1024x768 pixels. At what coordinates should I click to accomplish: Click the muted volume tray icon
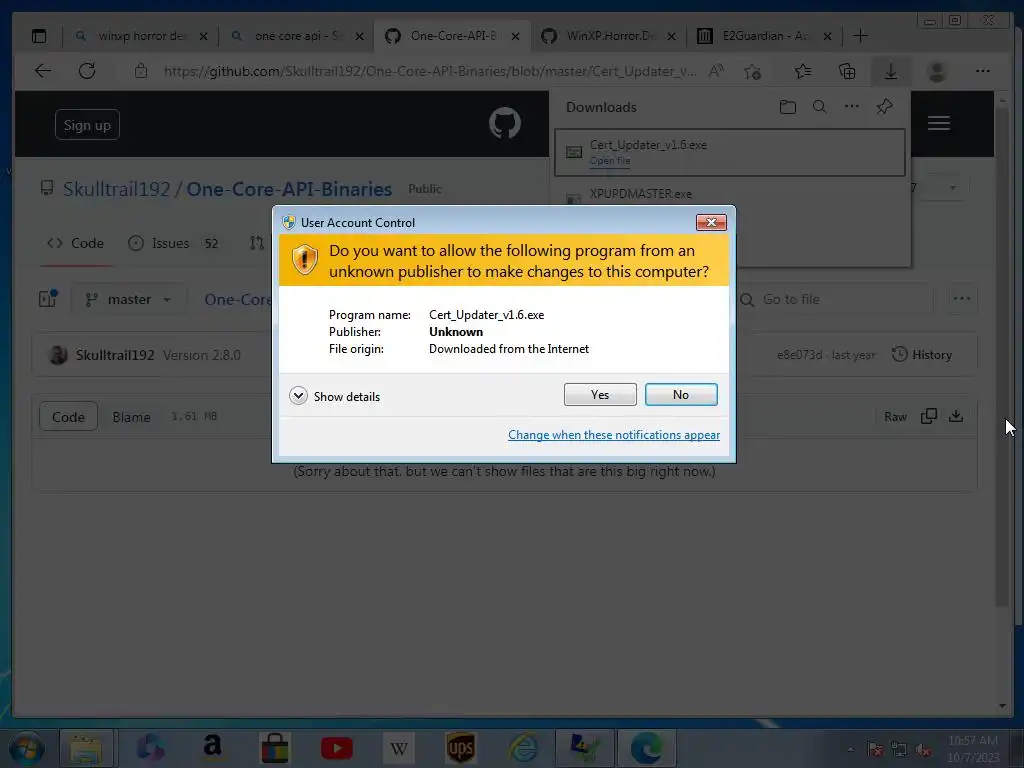pos(923,750)
